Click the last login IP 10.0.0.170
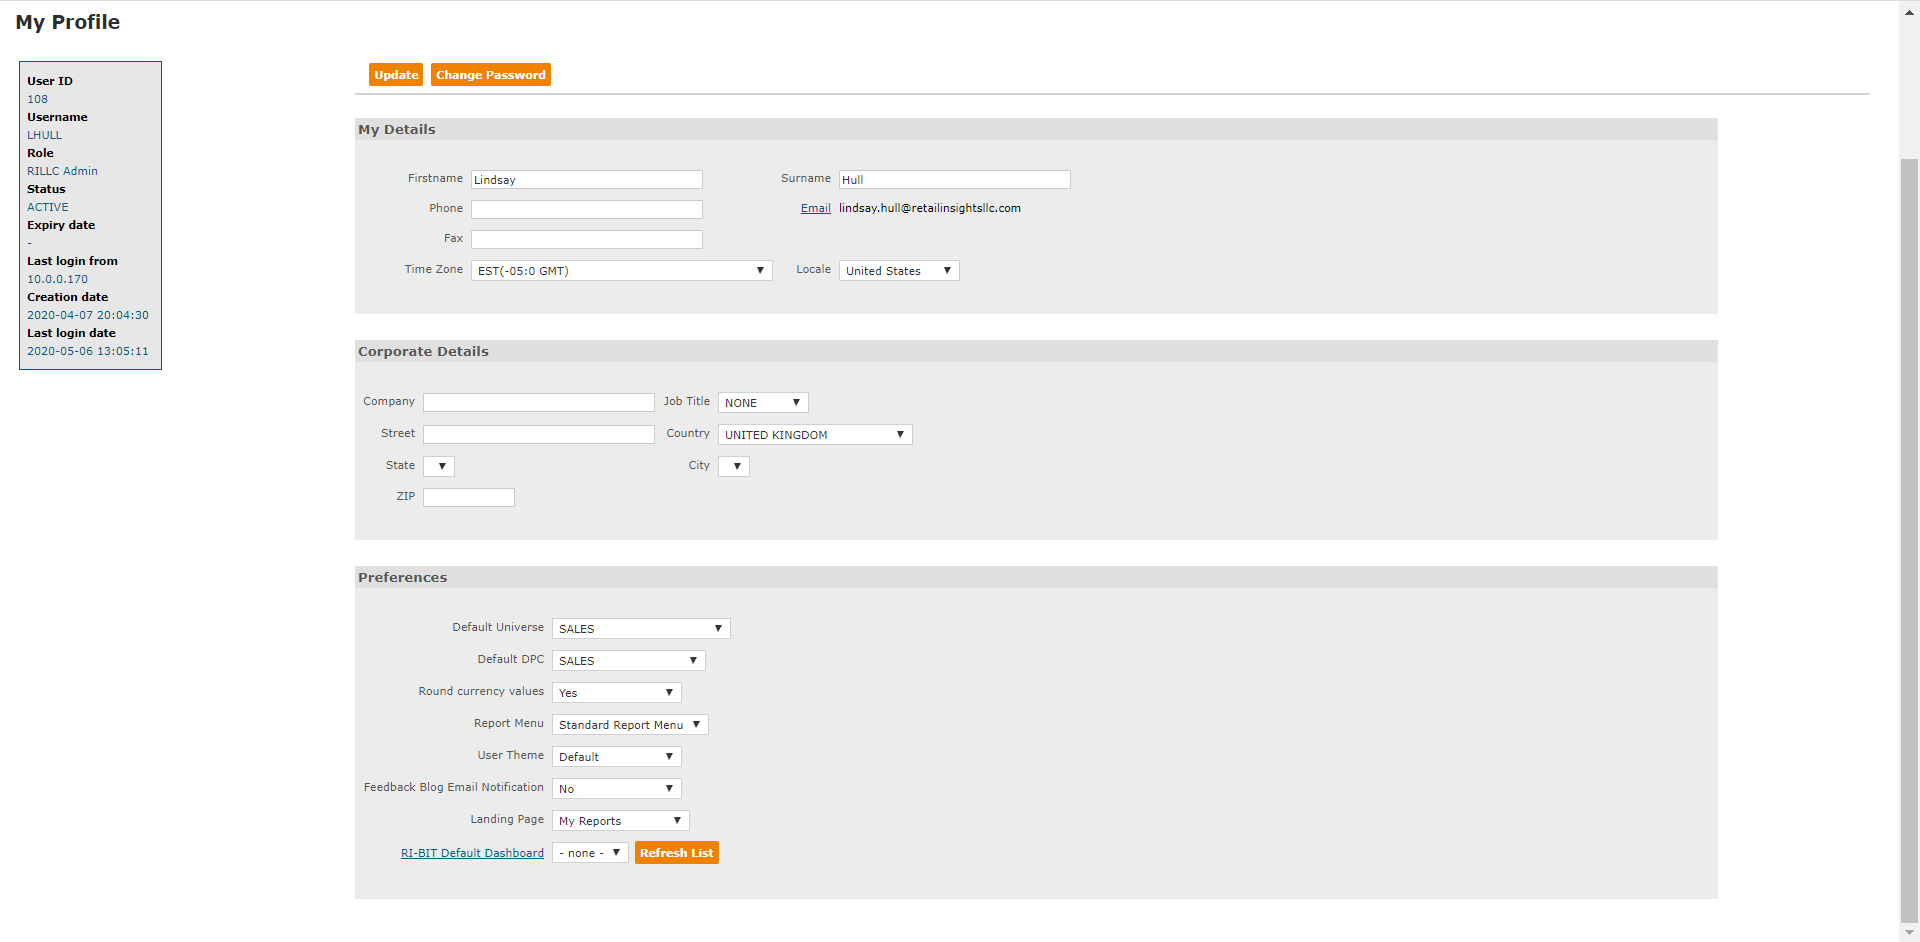1920x942 pixels. pyautogui.click(x=58, y=279)
